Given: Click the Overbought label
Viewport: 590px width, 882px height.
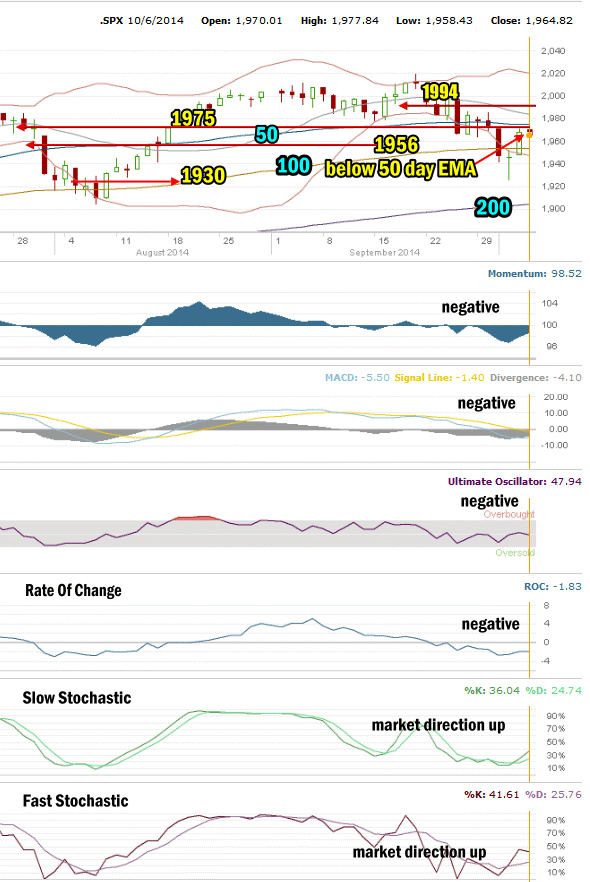Looking at the screenshot, I should (509, 514).
